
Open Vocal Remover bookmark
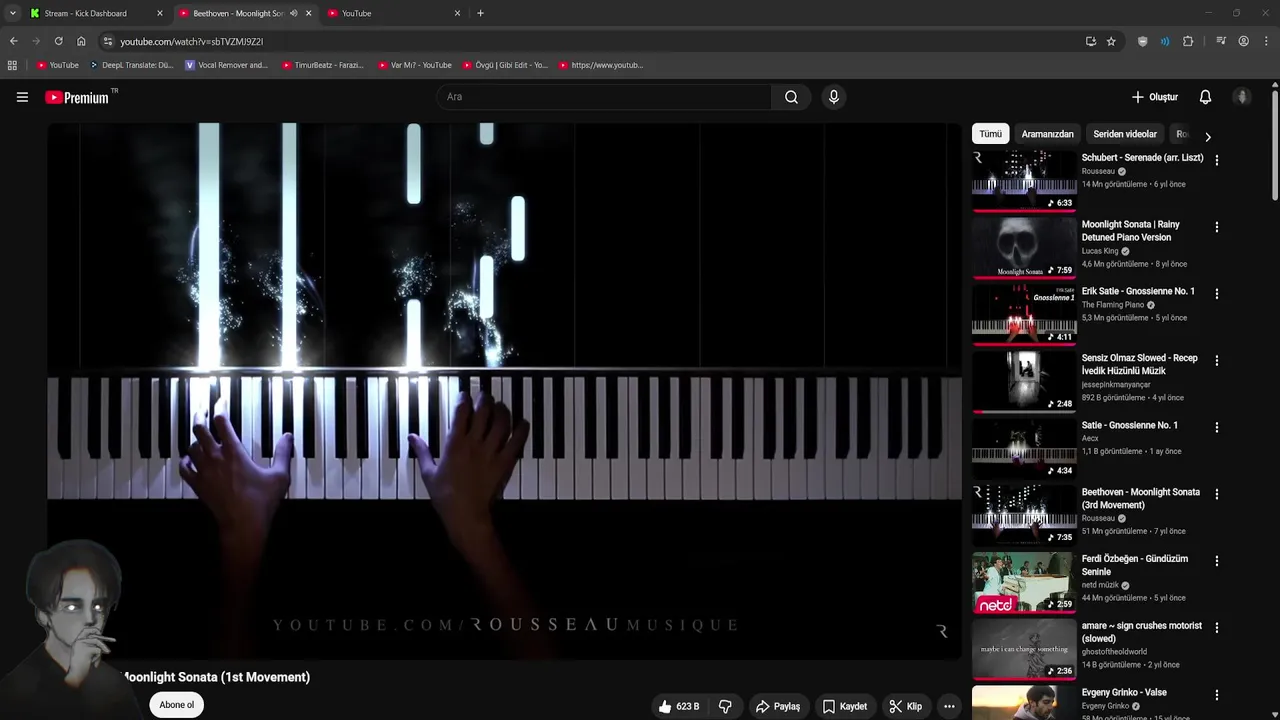coord(227,65)
